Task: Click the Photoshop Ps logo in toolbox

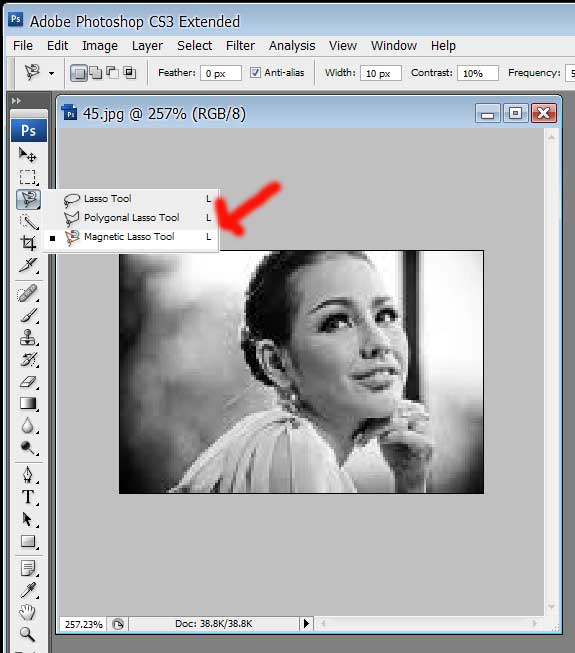Action: [29, 130]
